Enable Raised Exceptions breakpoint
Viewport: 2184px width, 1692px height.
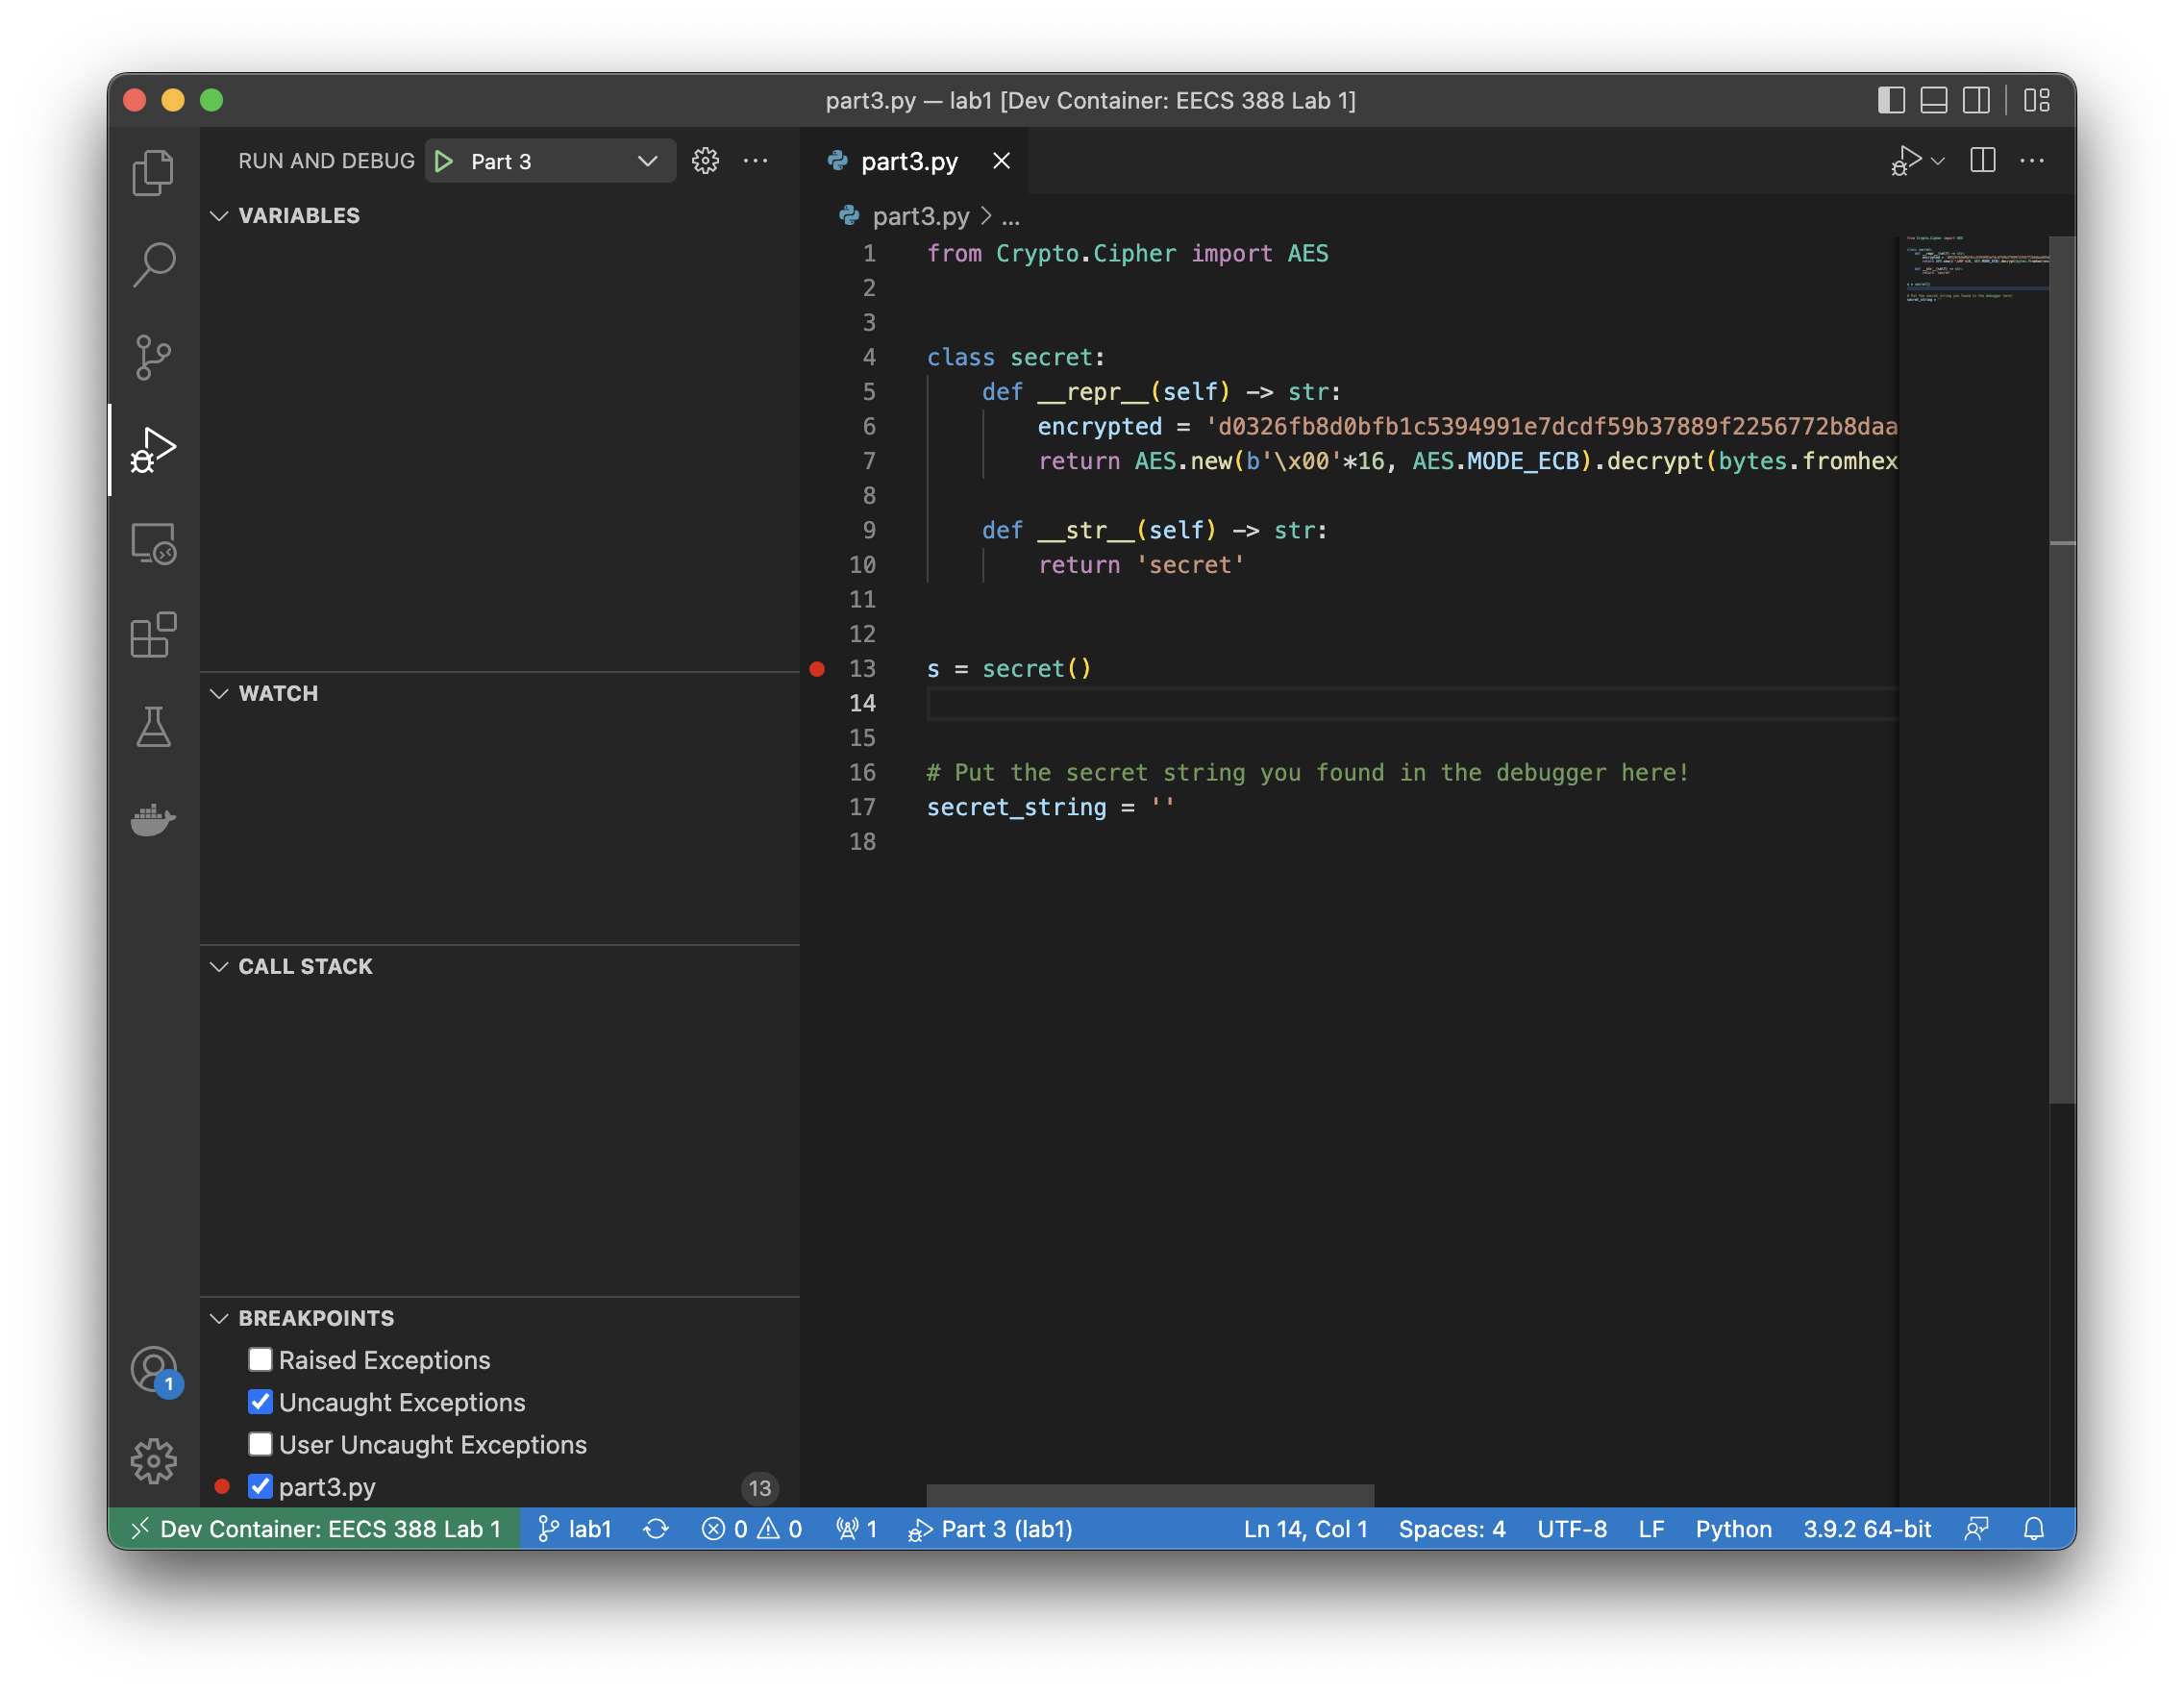click(x=260, y=1360)
